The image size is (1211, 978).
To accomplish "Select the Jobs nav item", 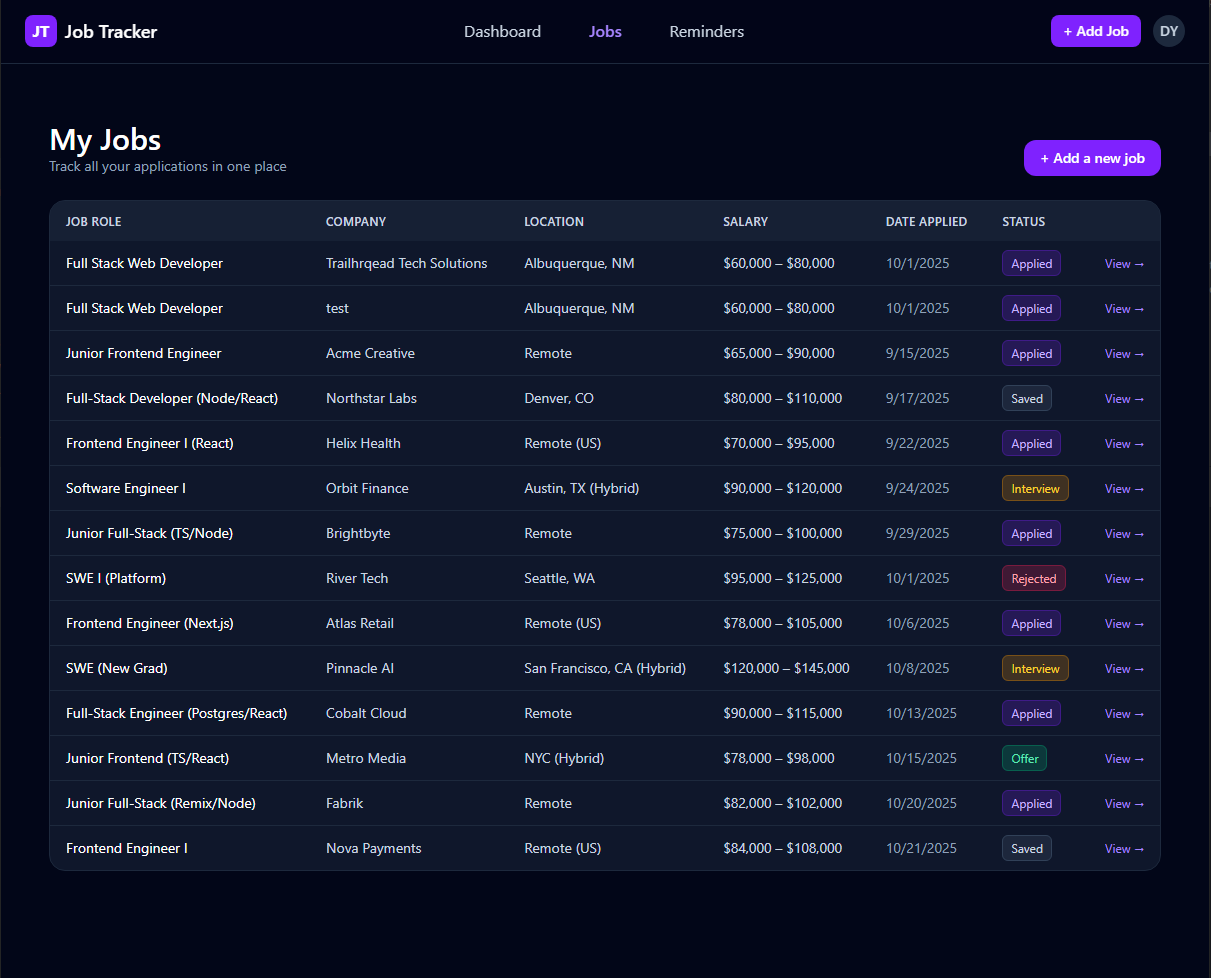I will point(605,31).
